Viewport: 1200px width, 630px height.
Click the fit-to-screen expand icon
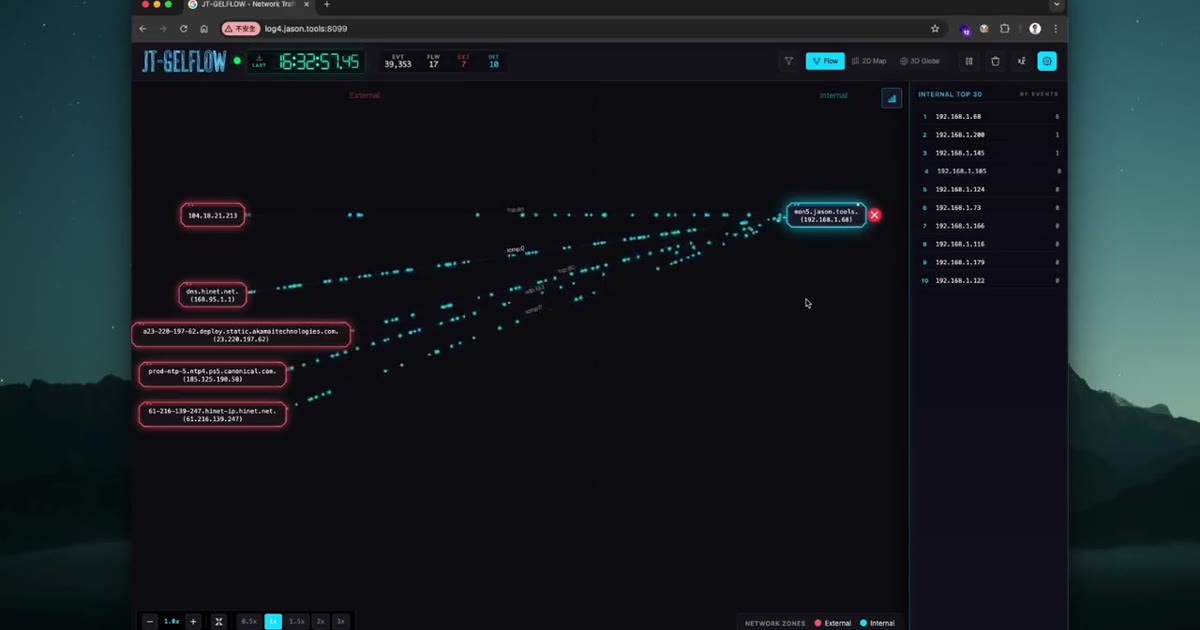pos(219,621)
